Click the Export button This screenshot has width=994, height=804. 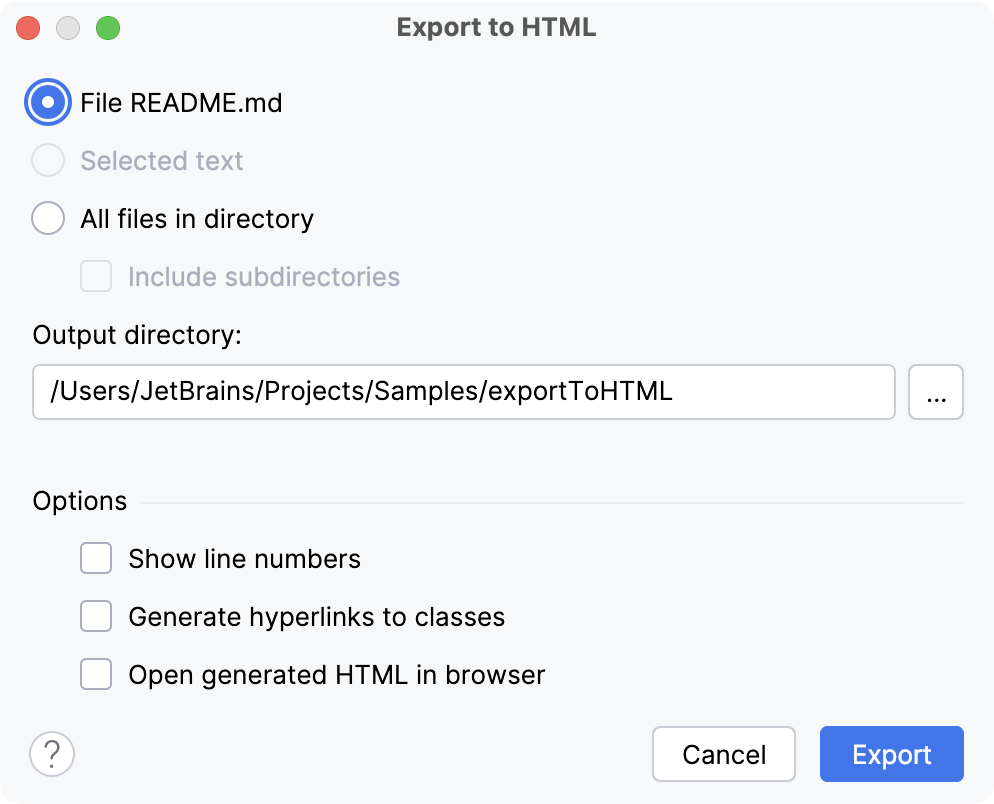coord(891,754)
